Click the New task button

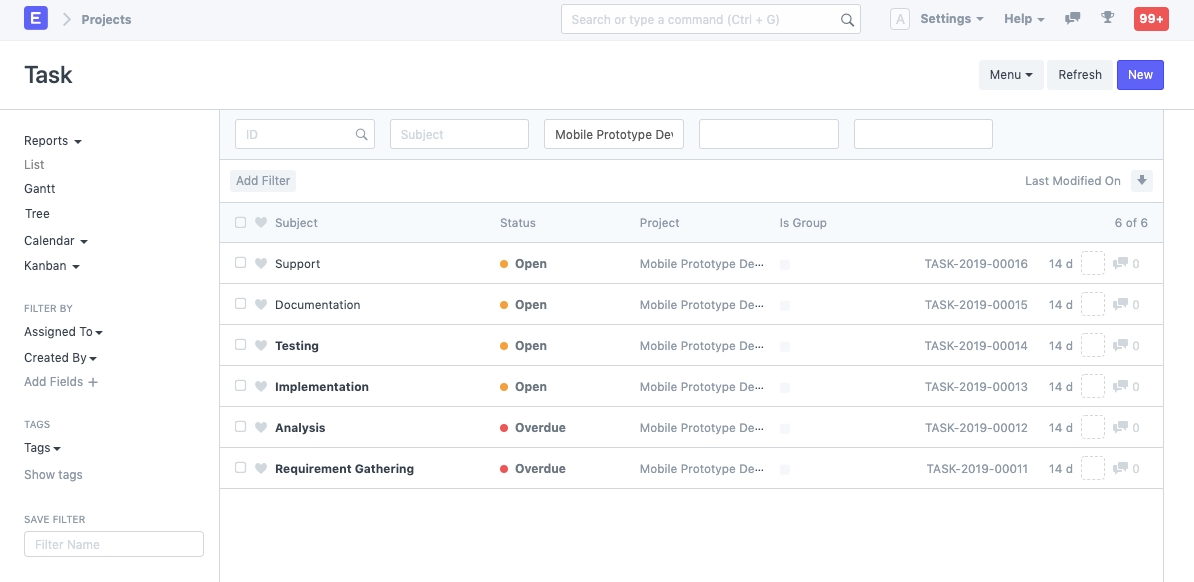click(1140, 75)
